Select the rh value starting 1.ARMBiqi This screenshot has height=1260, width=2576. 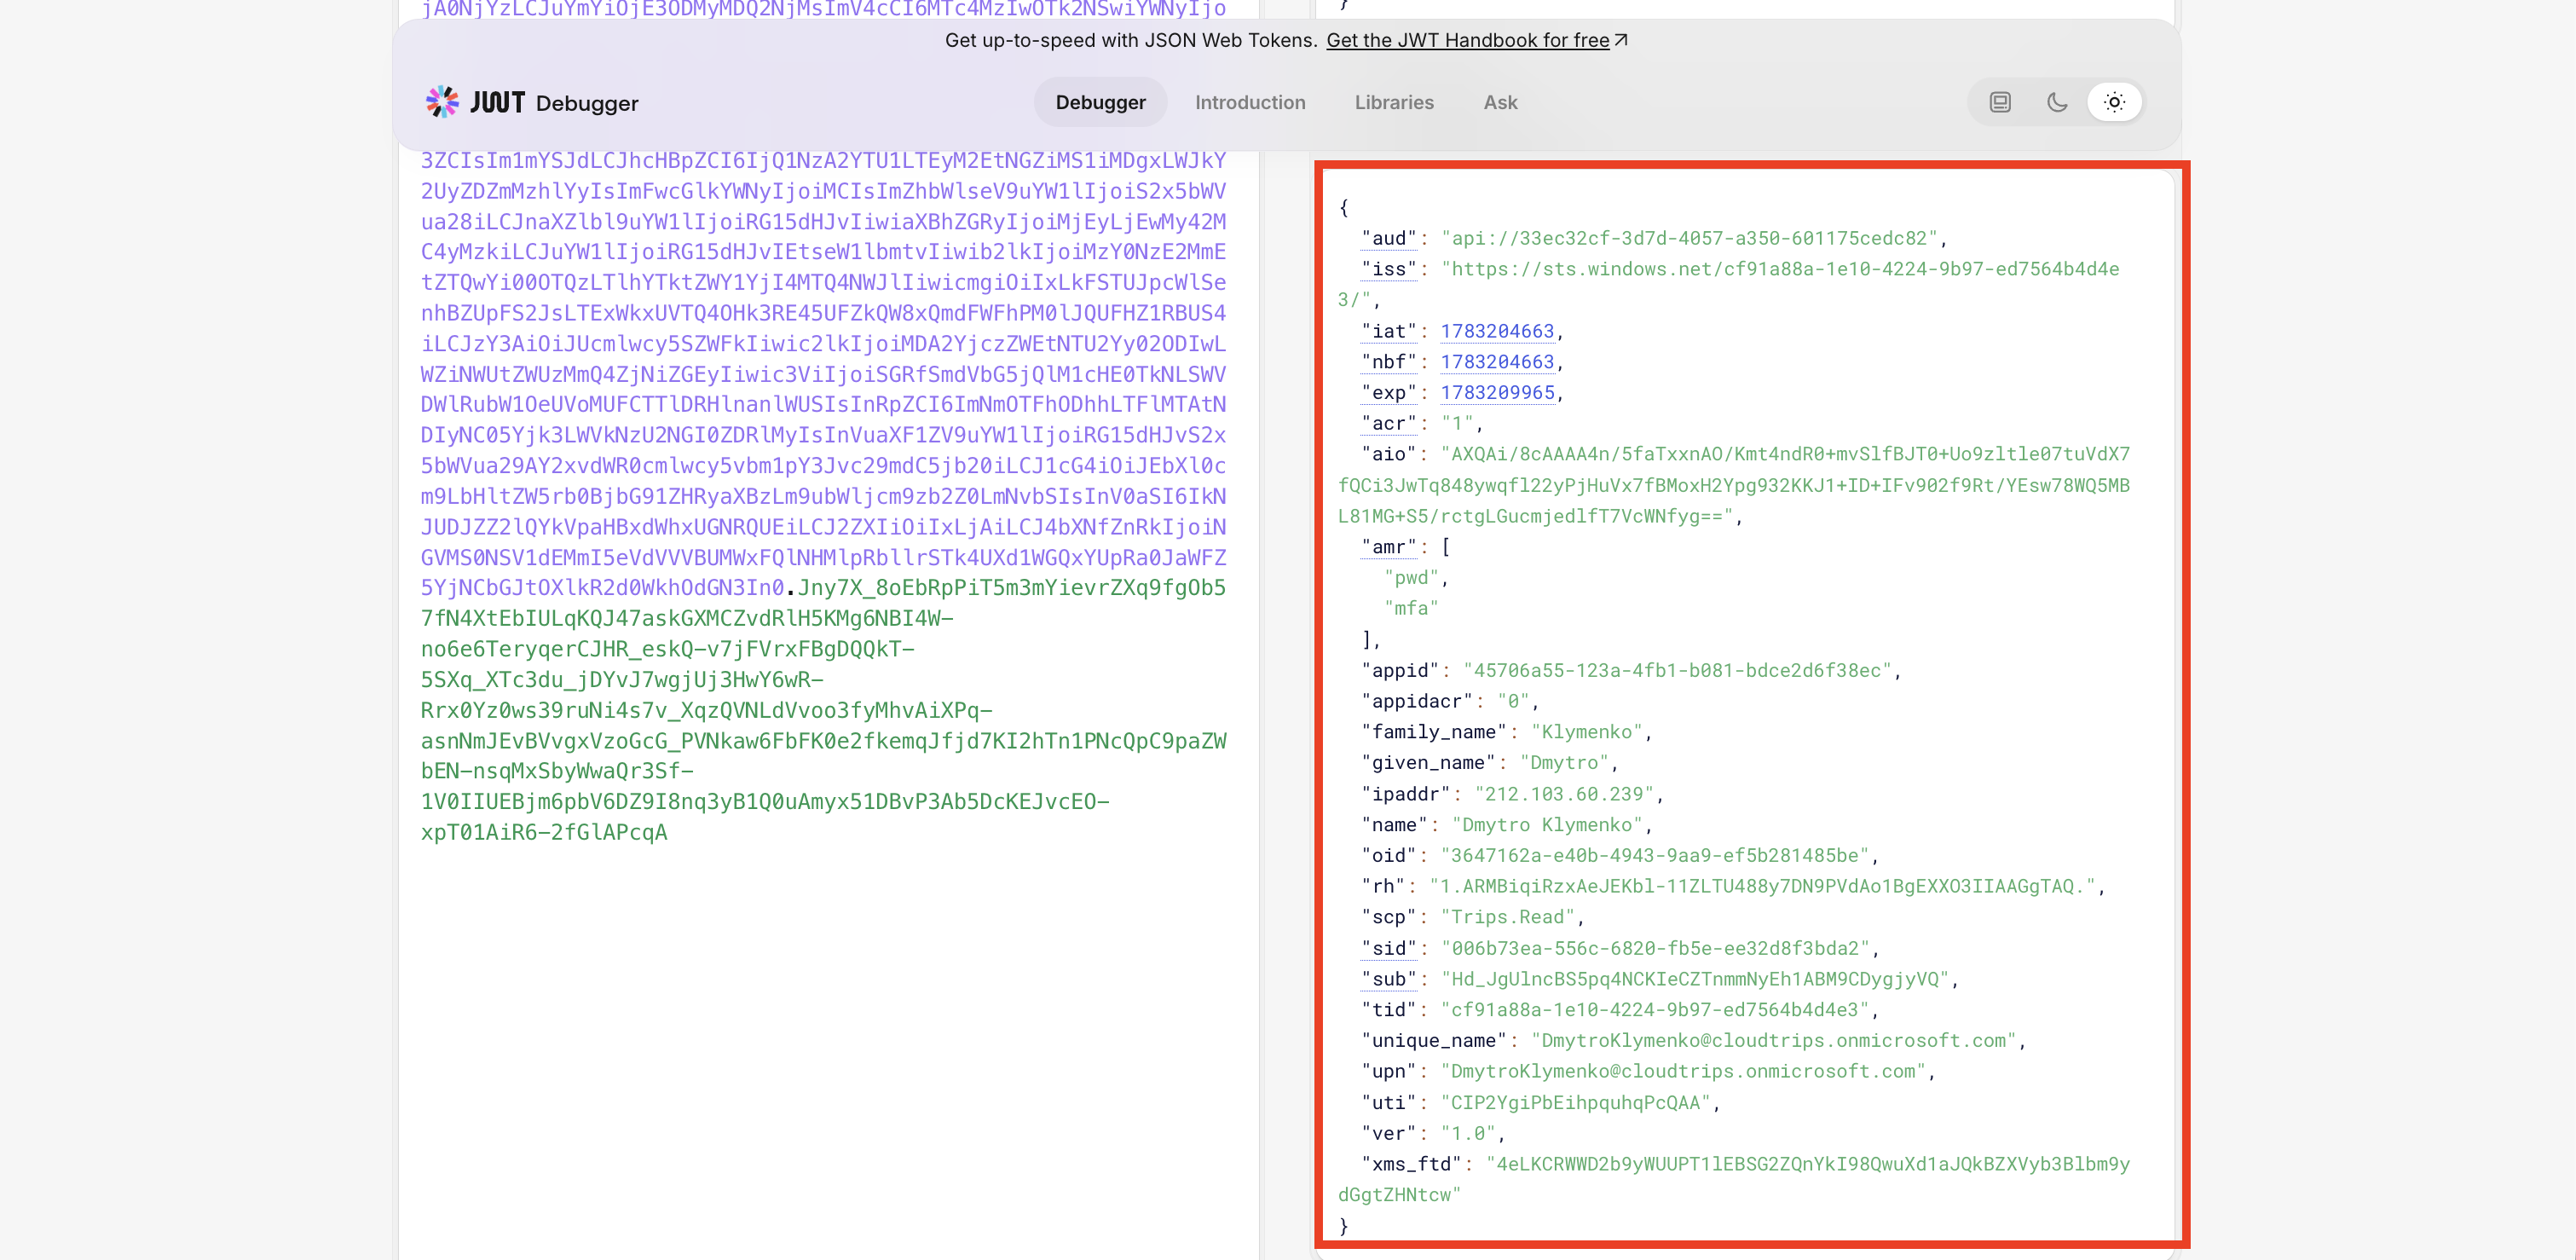pos(1762,886)
